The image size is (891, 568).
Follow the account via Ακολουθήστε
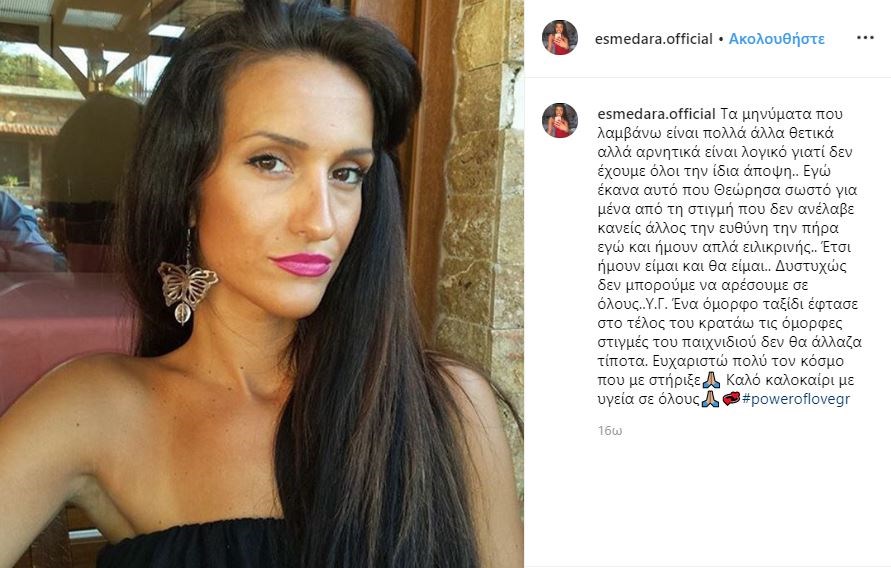776,39
